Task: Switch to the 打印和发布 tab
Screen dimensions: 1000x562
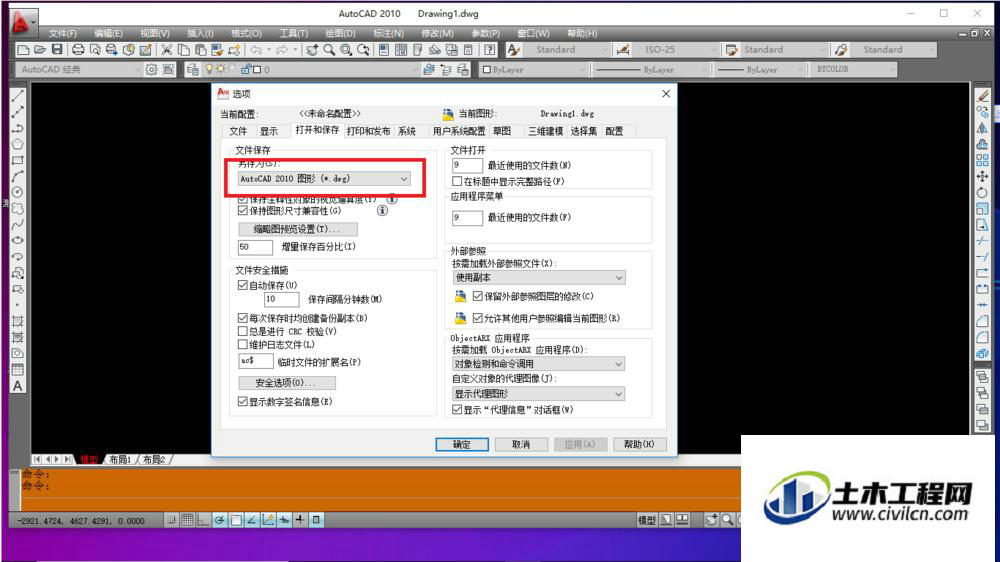Action: pyautogui.click(x=368, y=131)
